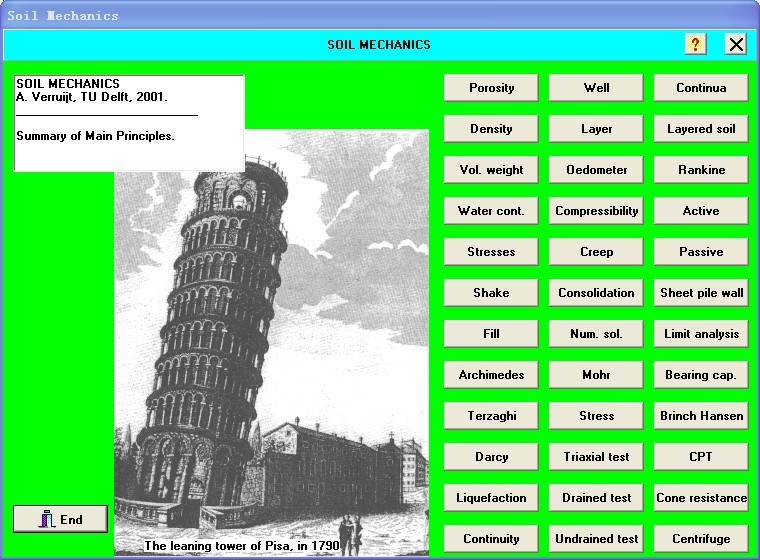The height and width of the screenshot is (560, 760).
Task: Click the leaning tower of Pisa image
Action: pyautogui.click(x=271, y=342)
